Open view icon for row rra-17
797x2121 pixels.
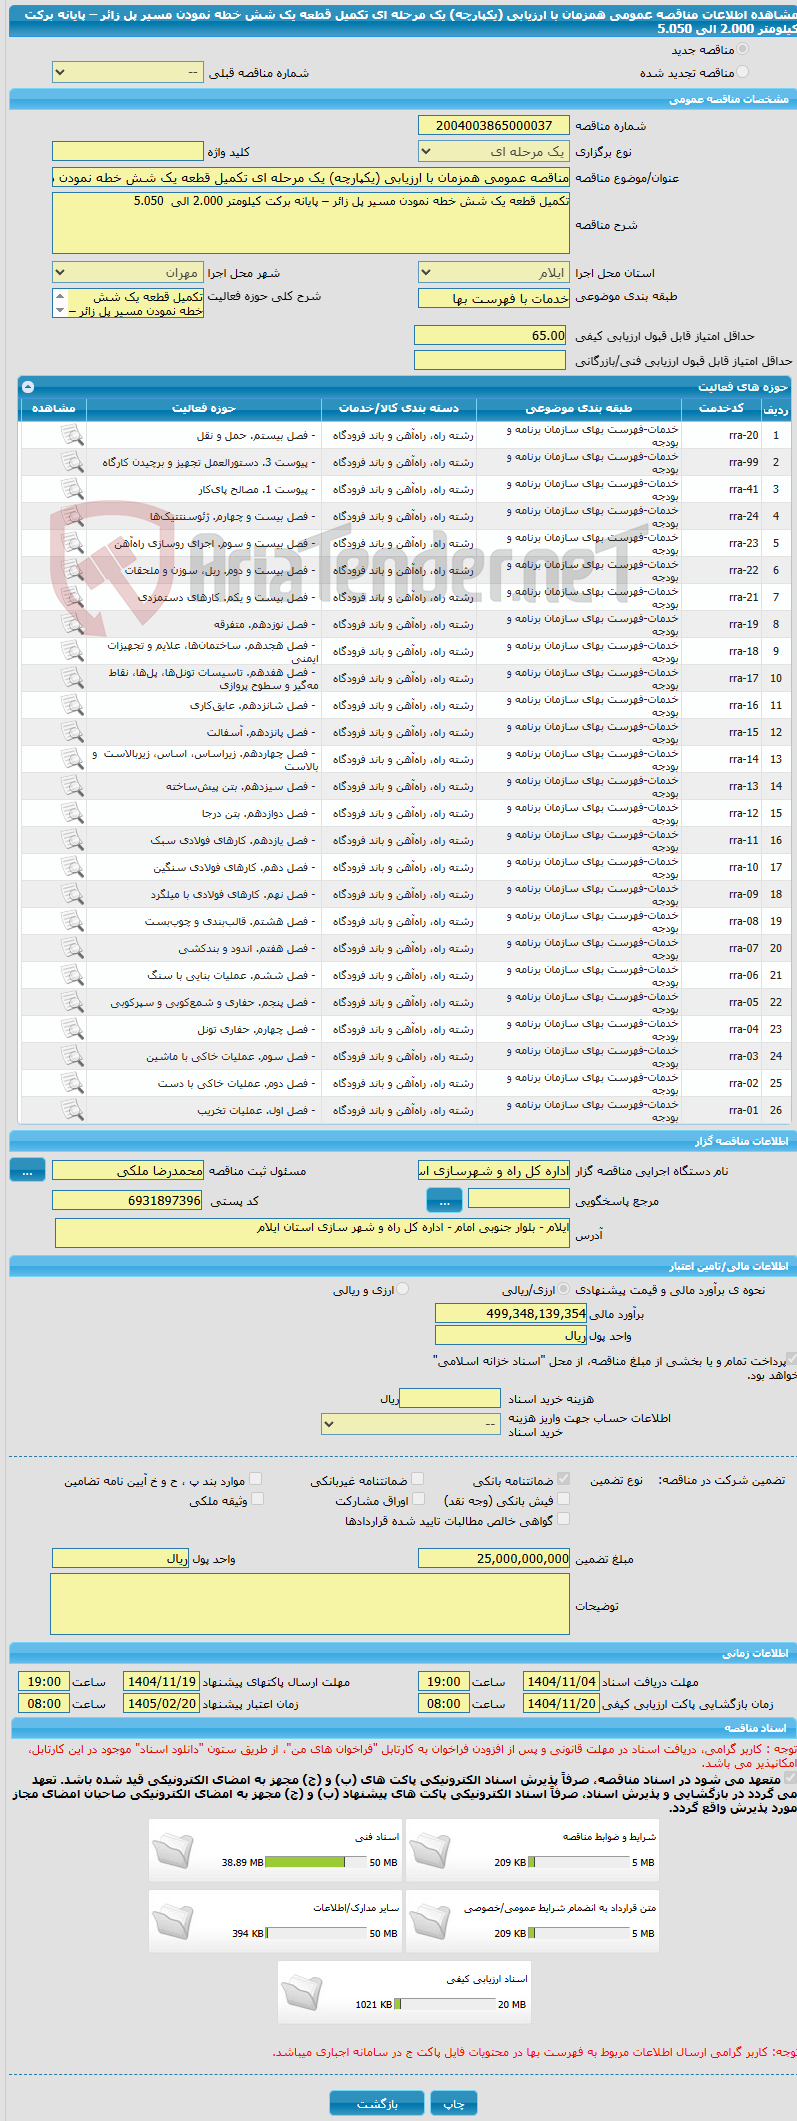pyautogui.click(x=72, y=678)
